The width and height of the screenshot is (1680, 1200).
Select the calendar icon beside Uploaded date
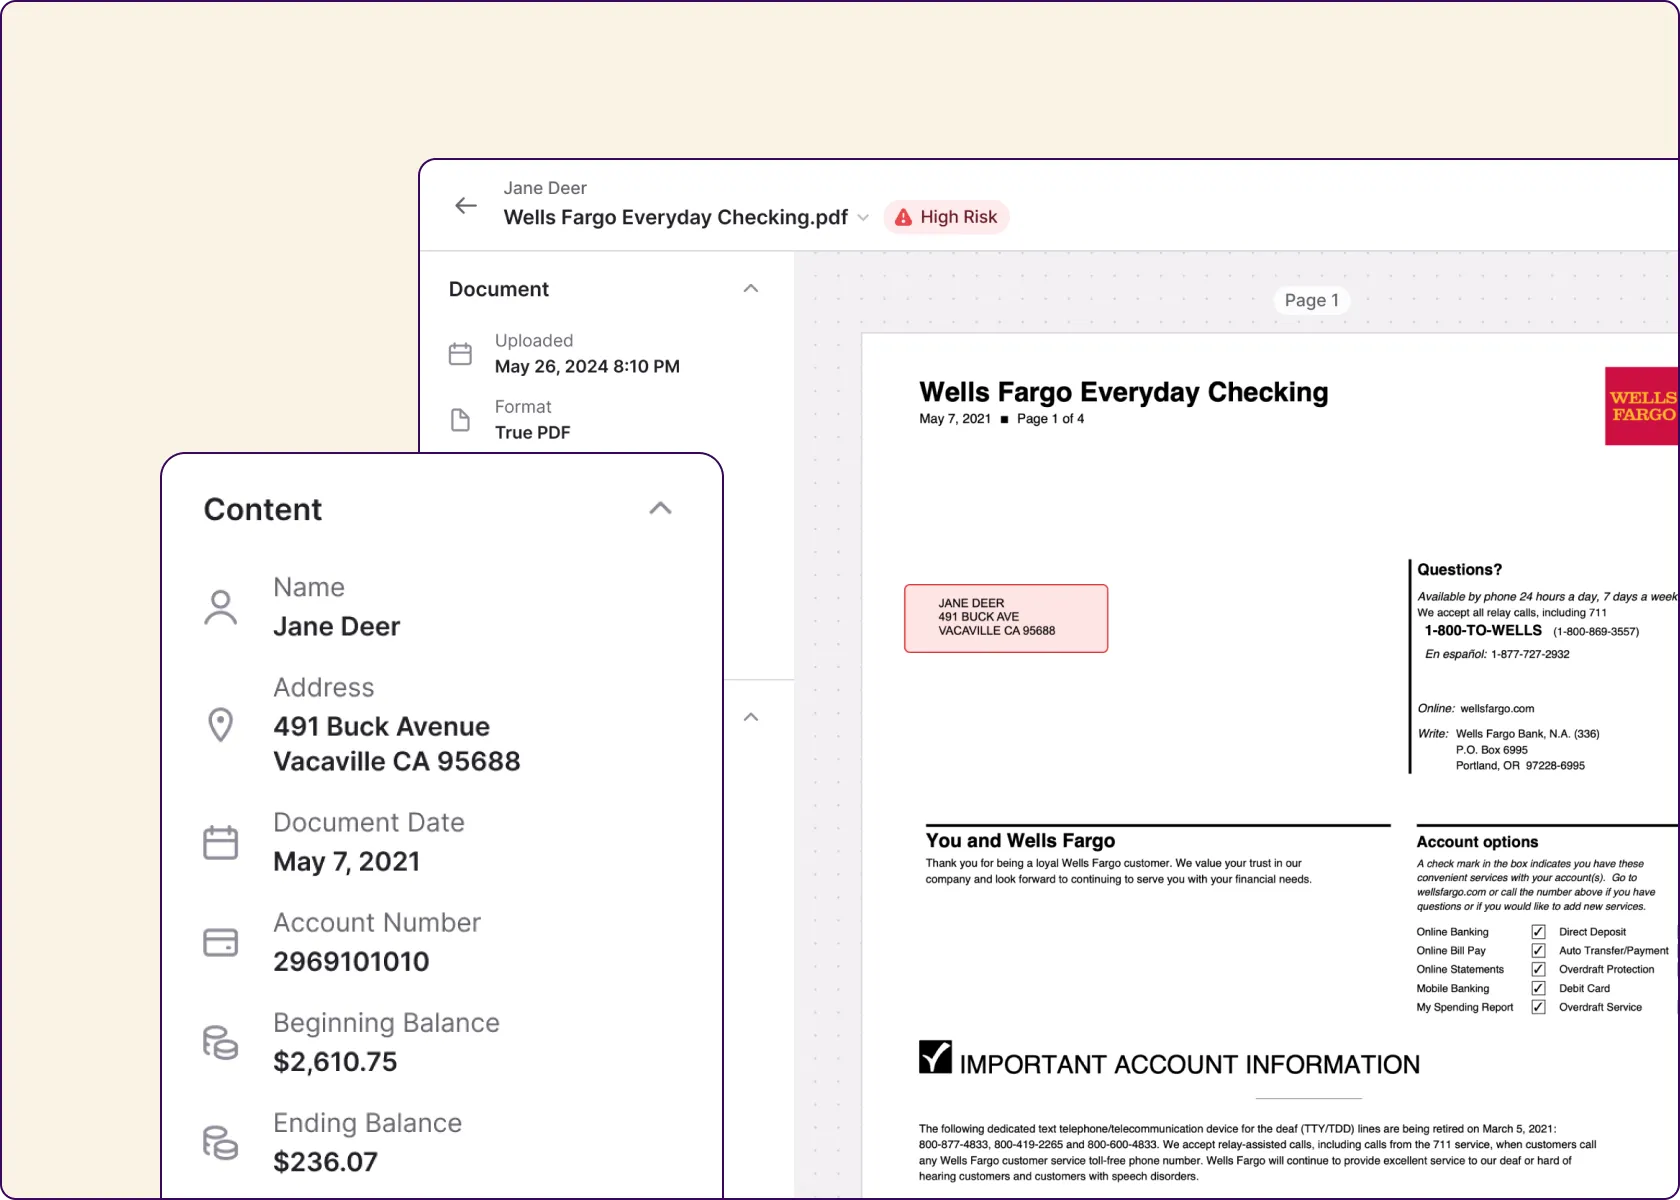point(460,353)
